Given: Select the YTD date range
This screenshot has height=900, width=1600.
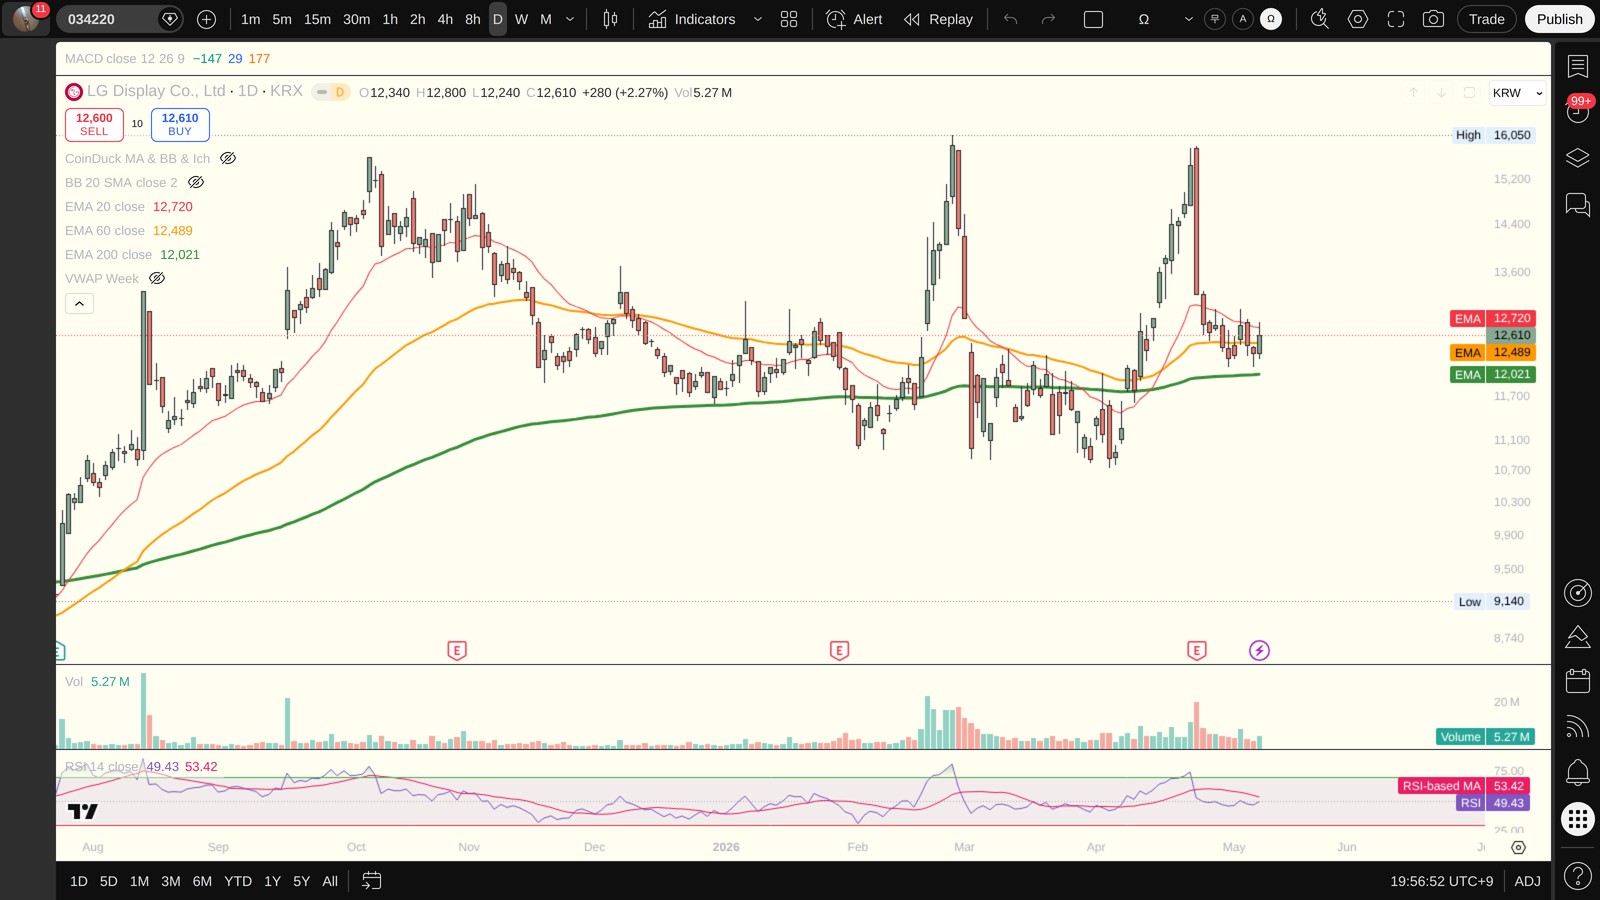Looking at the screenshot, I should click(x=238, y=881).
